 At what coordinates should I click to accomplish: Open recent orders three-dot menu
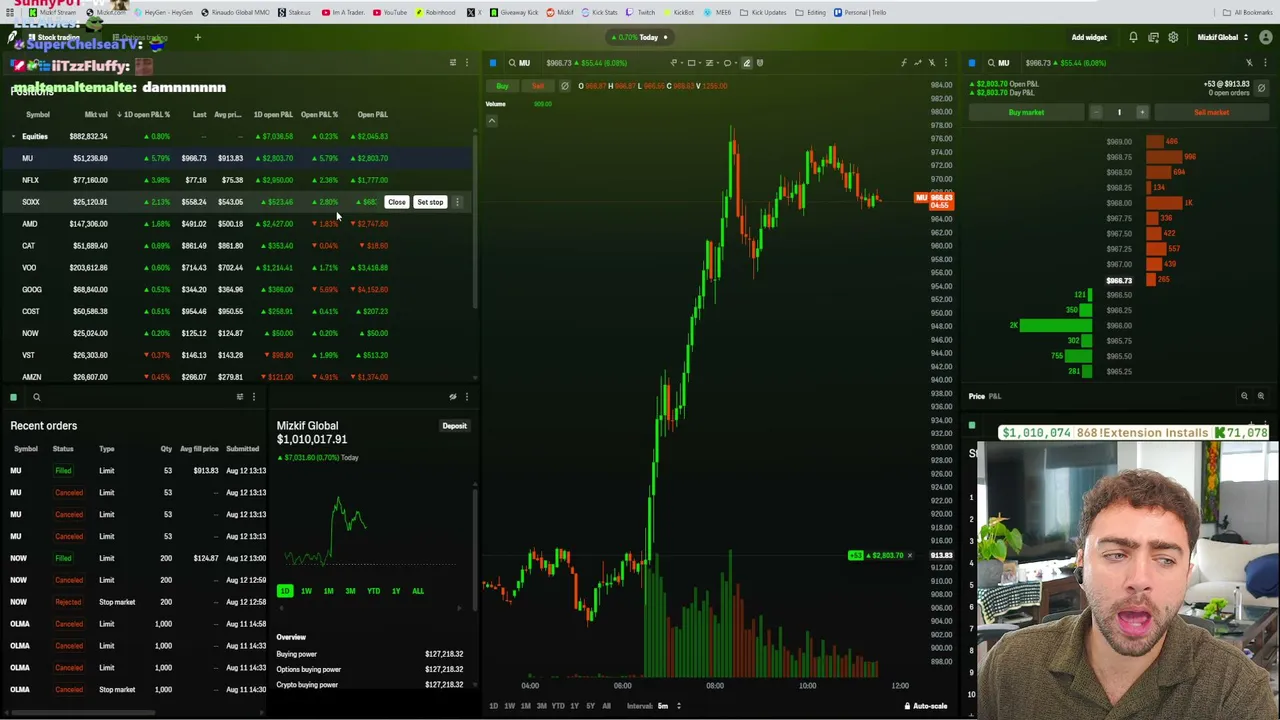(x=253, y=397)
